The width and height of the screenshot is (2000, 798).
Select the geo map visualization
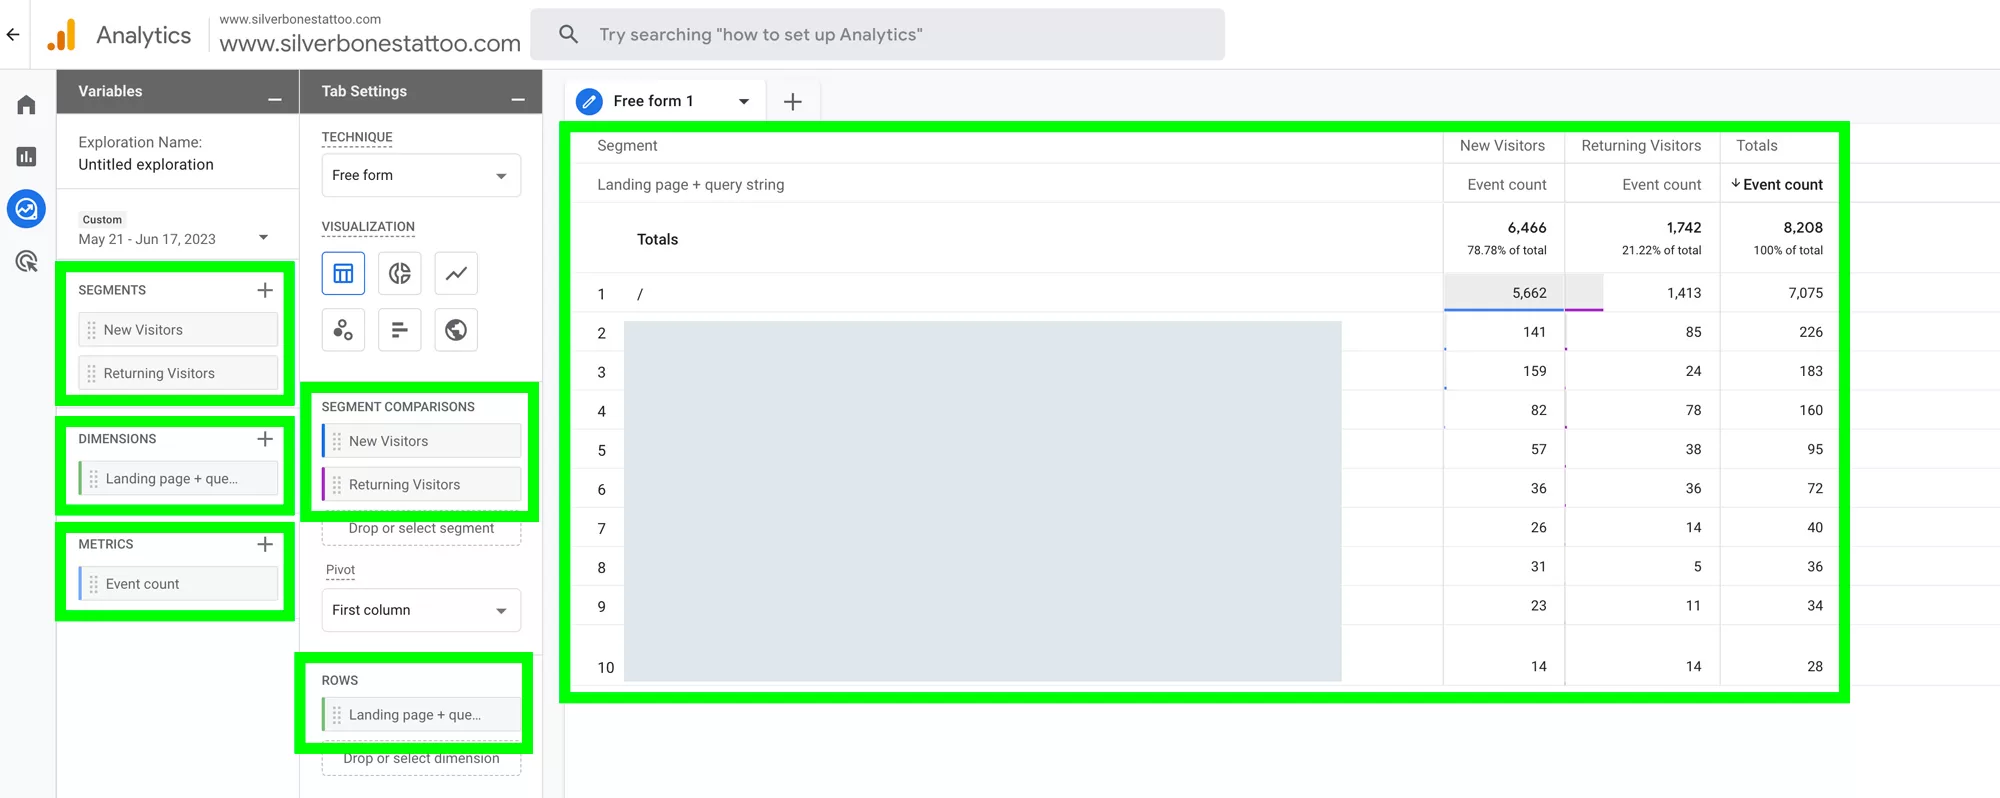click(456, 330)
